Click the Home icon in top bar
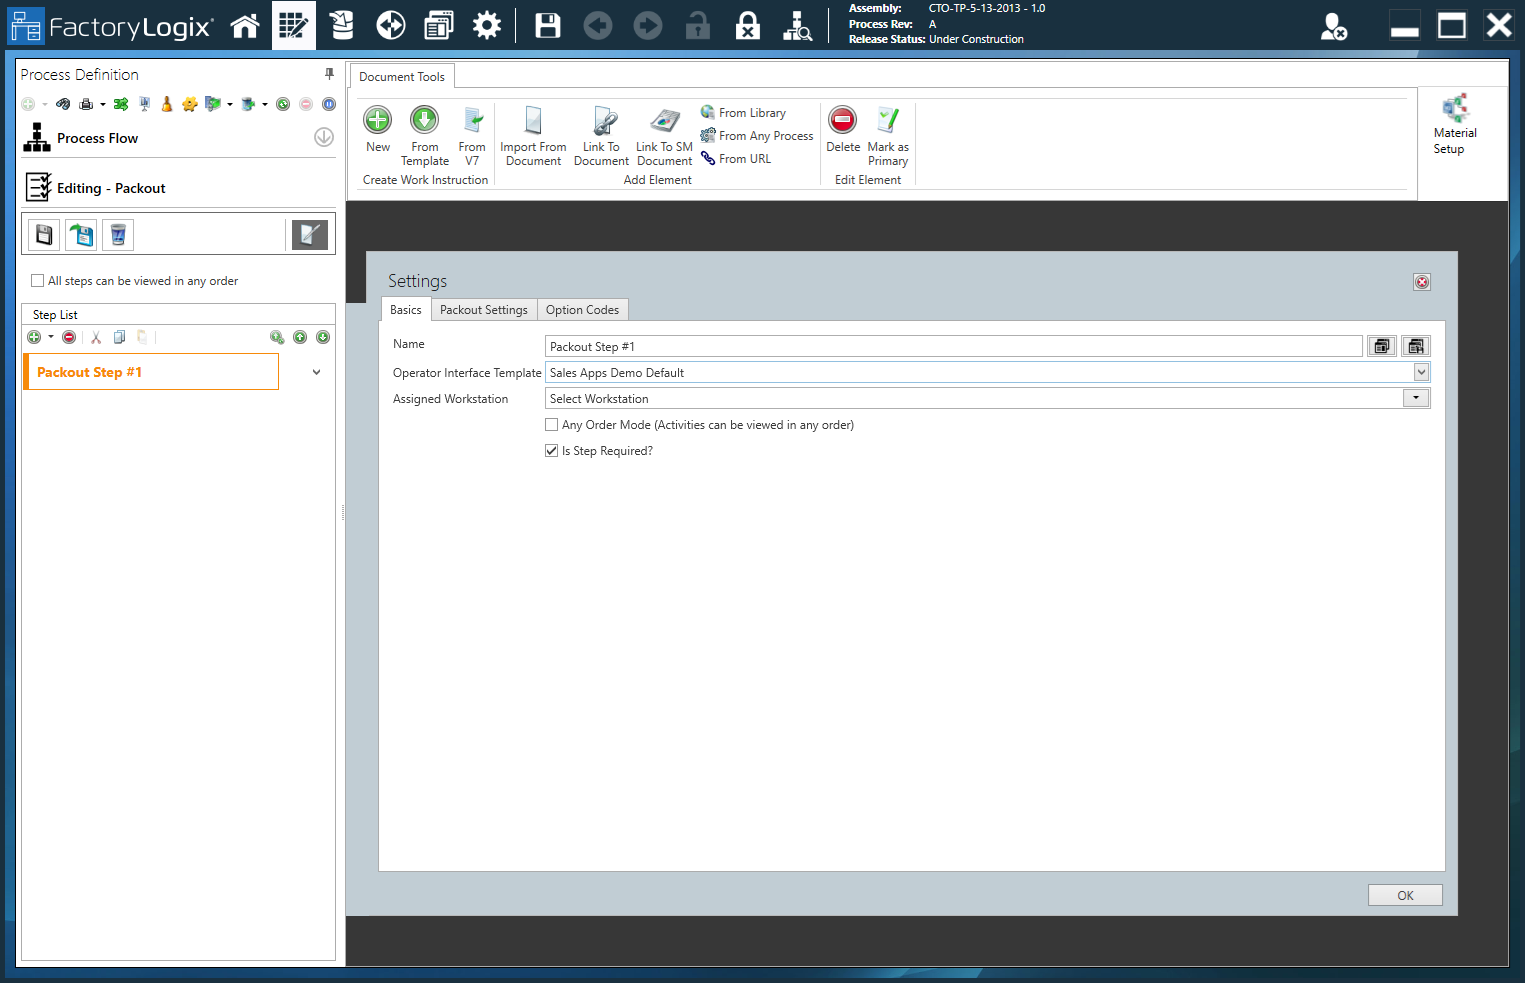The height and width of the screenshot is (983, 1525). click(x=245, y=26)
